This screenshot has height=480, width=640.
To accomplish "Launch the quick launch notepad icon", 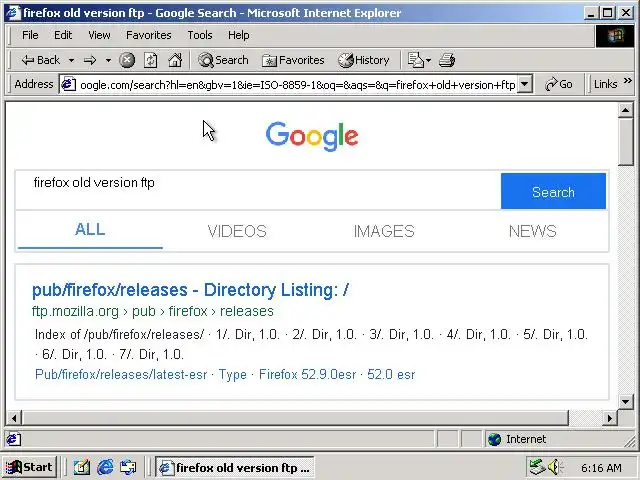I will pyautogui.click(x=82, y=467).
